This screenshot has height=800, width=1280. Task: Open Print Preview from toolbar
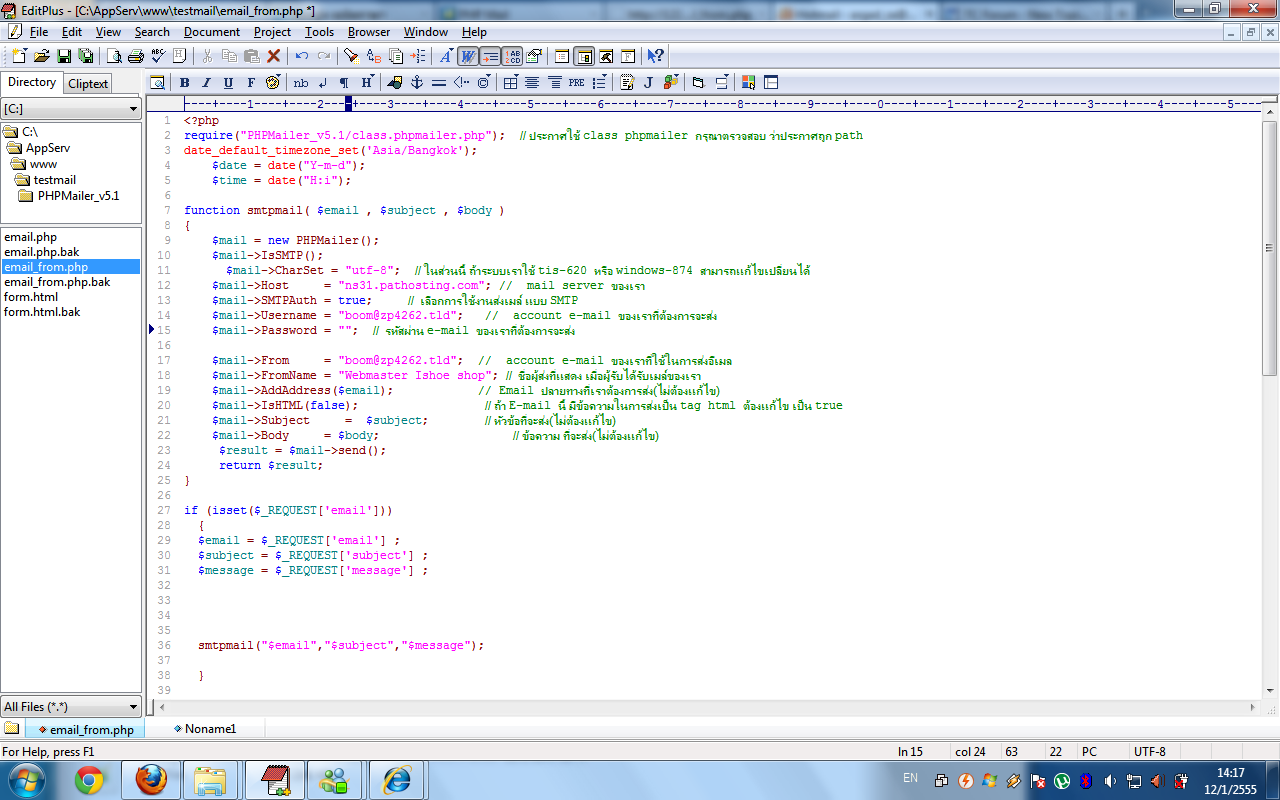pyautogui.click(x=113, y=56)
